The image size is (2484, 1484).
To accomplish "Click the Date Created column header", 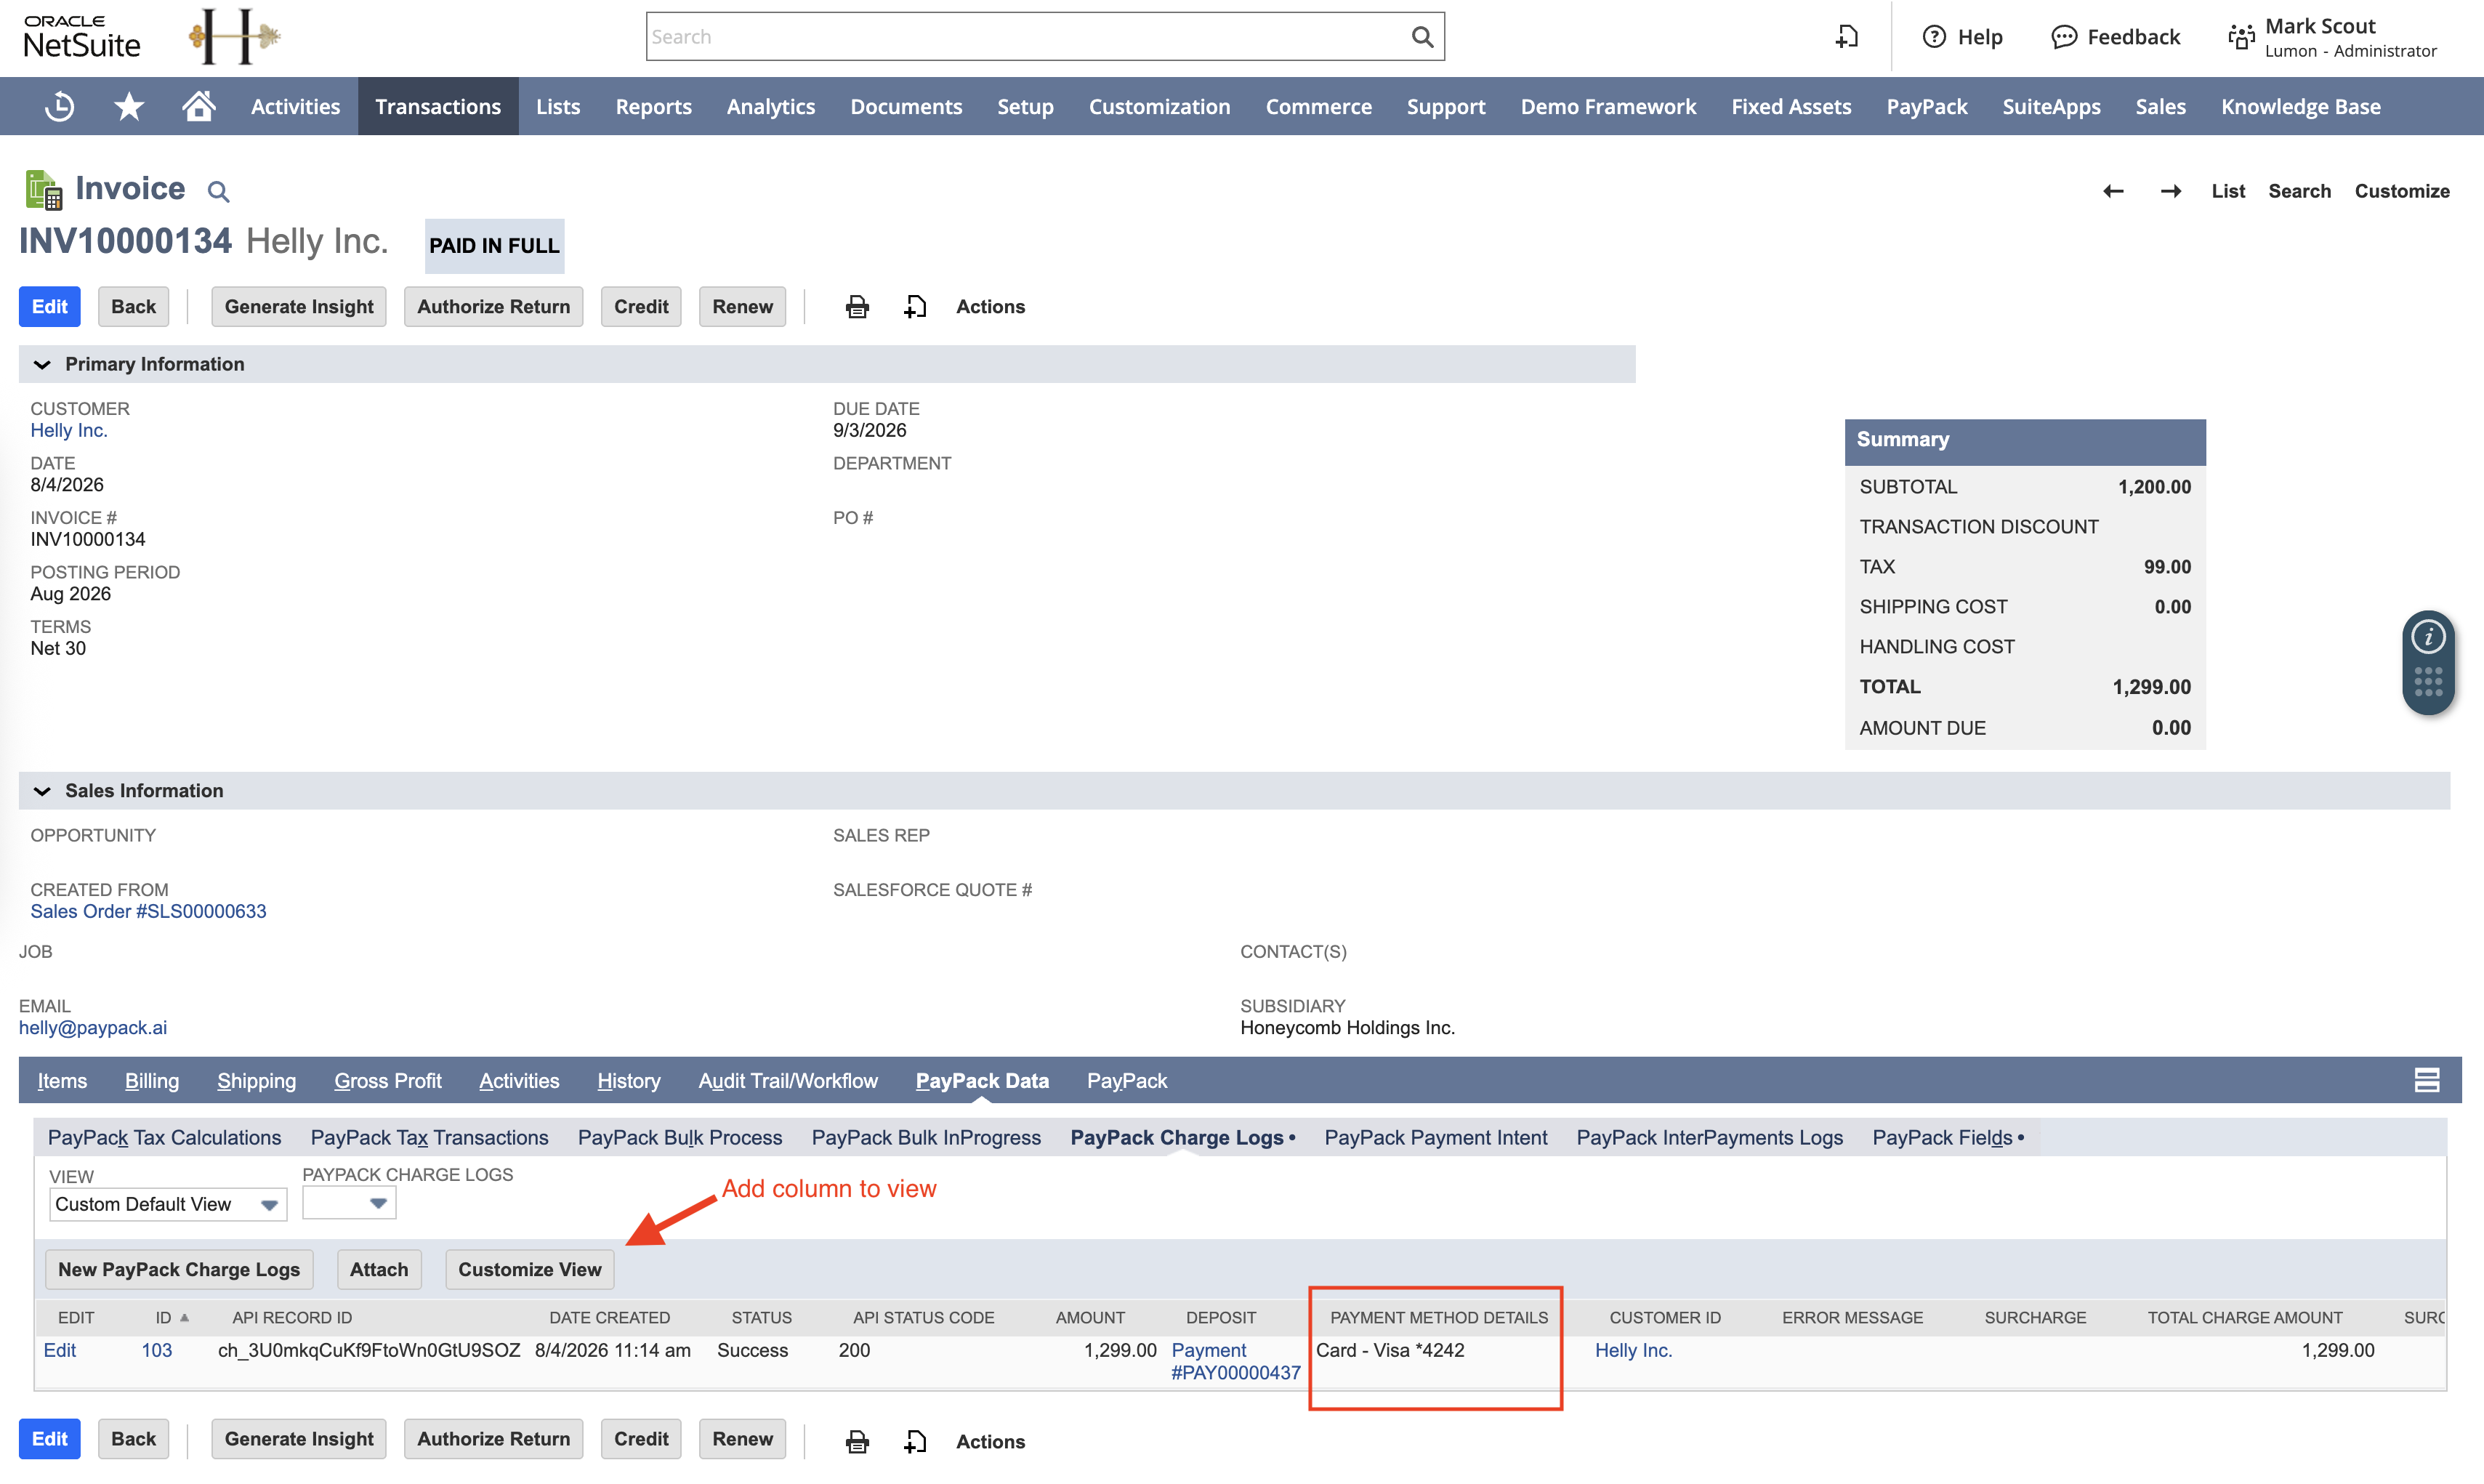I will [x=609, y=1317].
